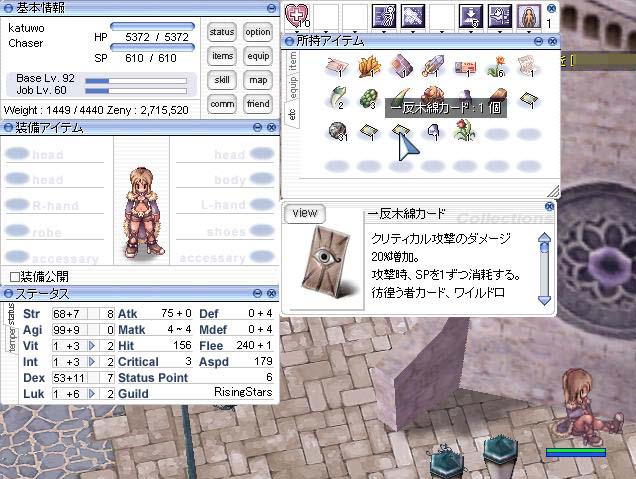Raise Luk stat with its arrow
The width and height of the screenshot is (636, 479).
pos(92,393)
